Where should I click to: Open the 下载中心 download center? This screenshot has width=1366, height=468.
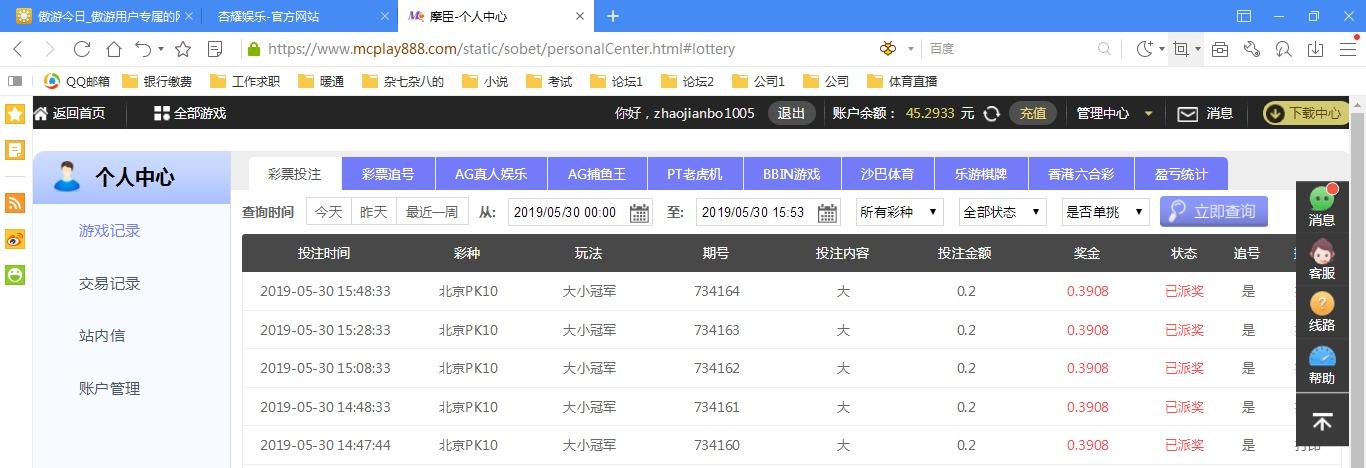coord(1306,113)
